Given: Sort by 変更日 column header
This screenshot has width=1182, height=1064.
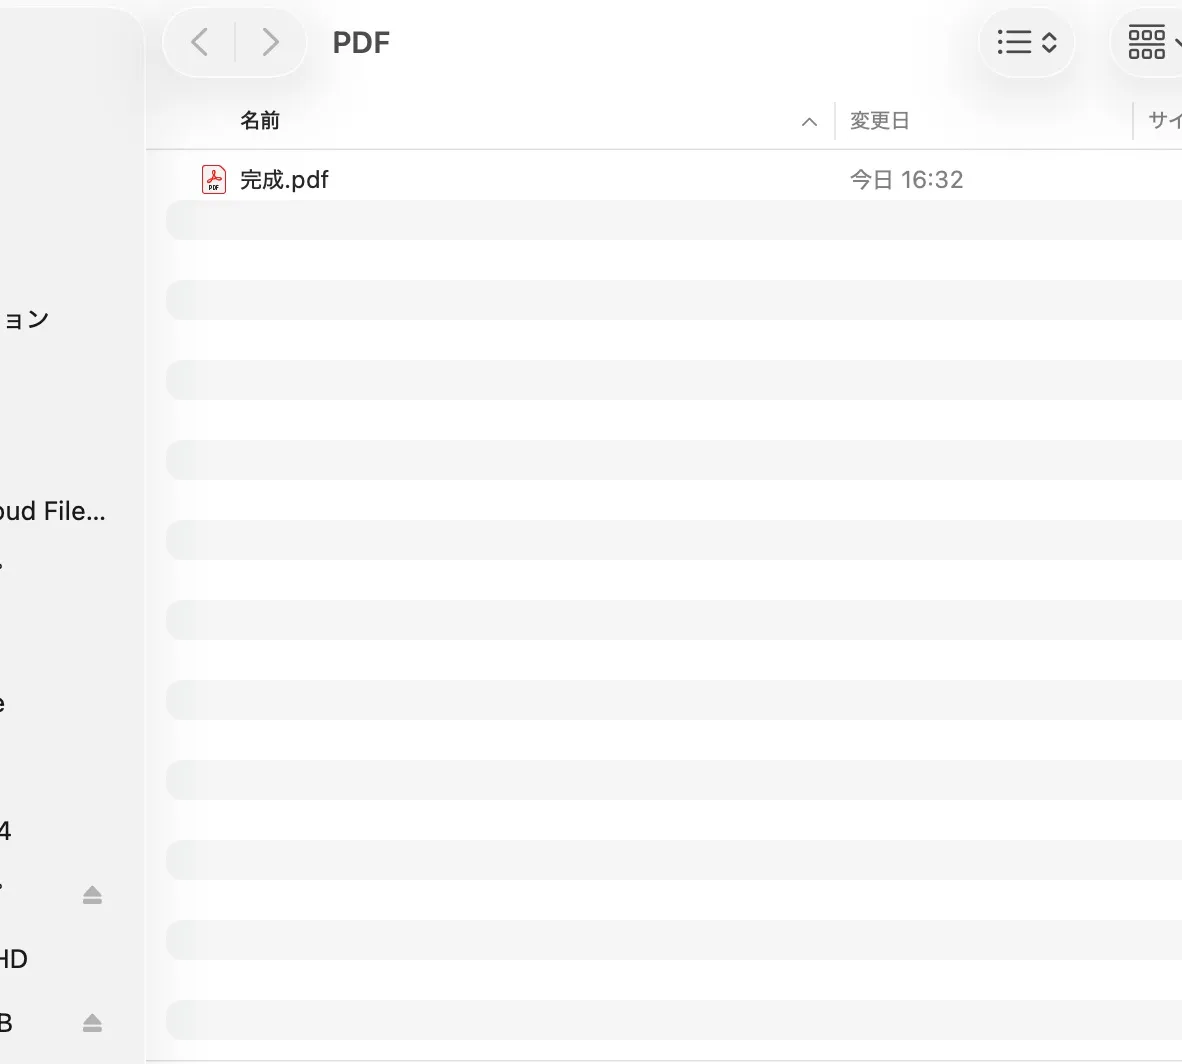Looking at the screenshot, I should 880,121.
